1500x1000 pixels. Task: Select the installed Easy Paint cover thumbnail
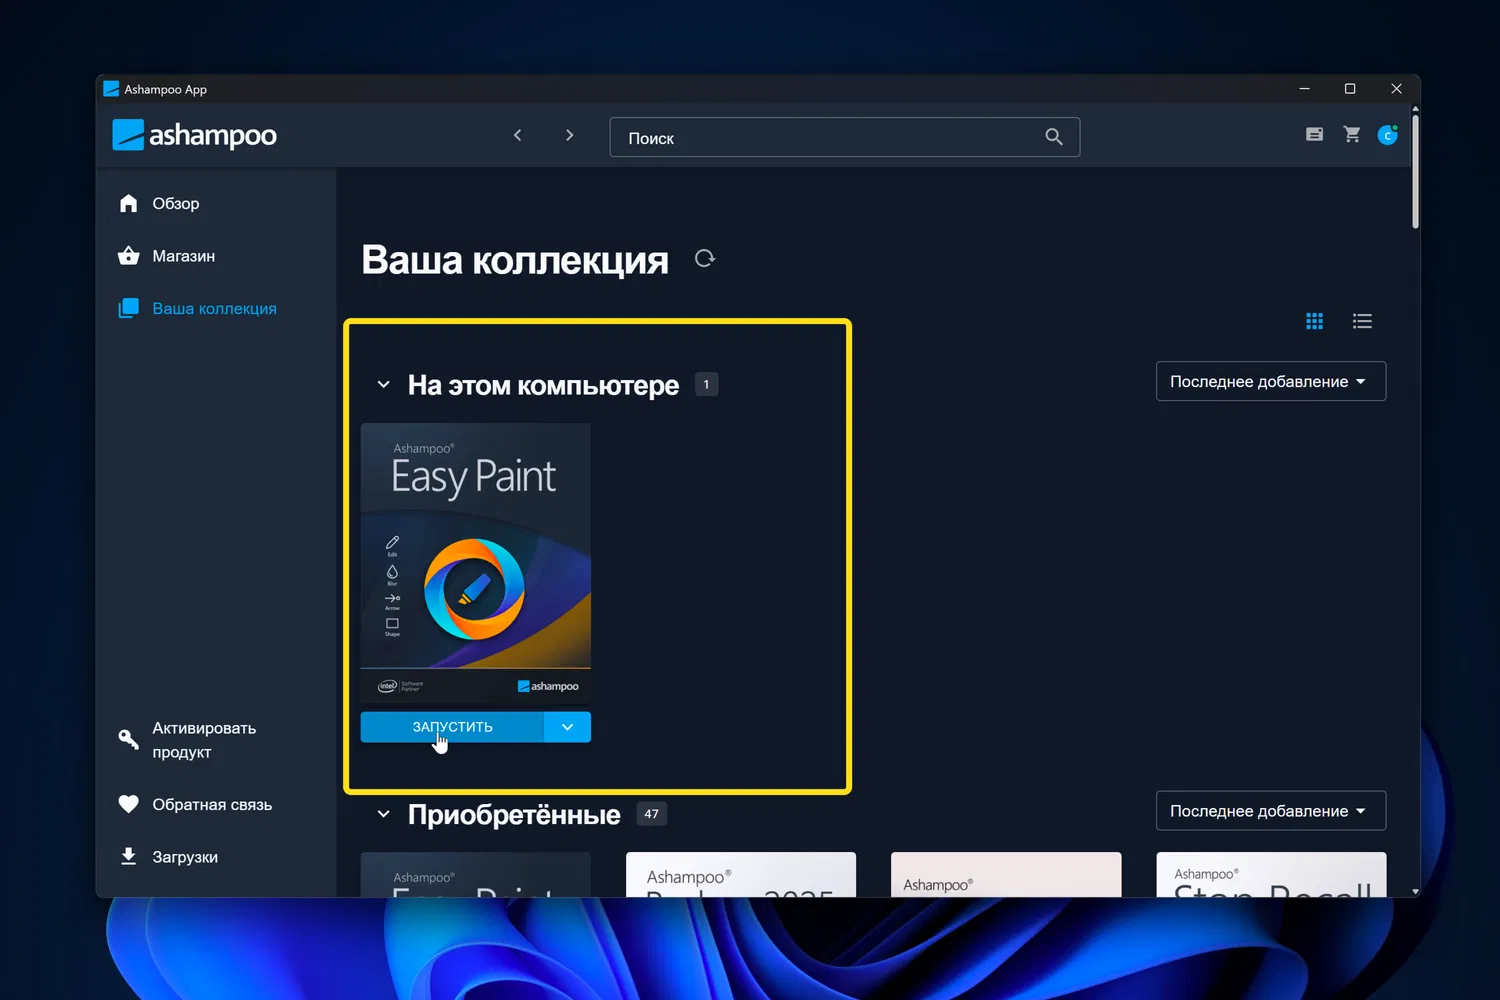pyautogui.click(x=475, y=563)
